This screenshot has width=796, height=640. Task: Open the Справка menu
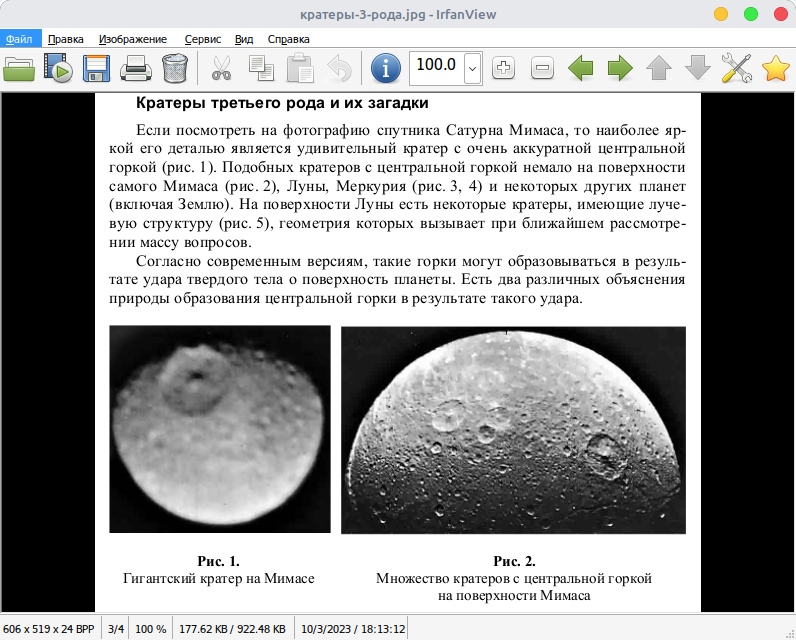(288, 39)
